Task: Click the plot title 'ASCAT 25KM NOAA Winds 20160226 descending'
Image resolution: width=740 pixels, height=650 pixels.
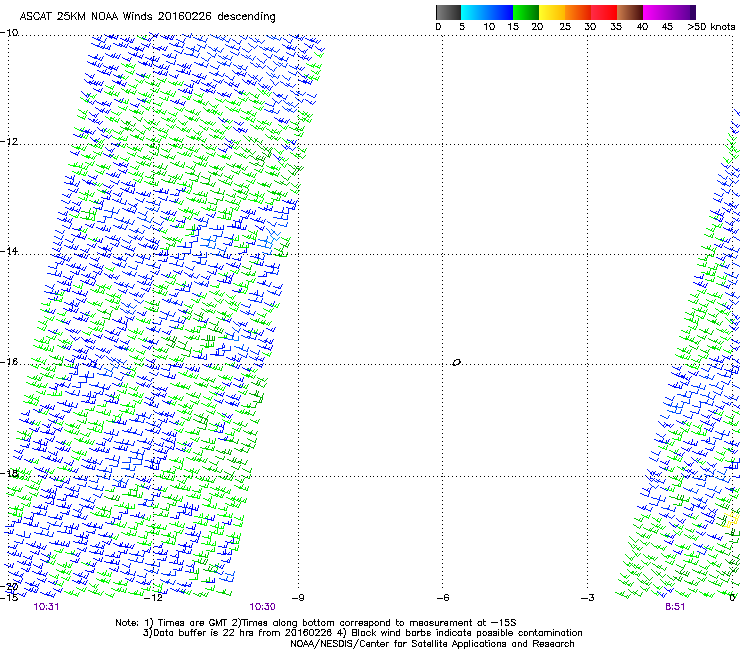Action: tap(147, 17)
